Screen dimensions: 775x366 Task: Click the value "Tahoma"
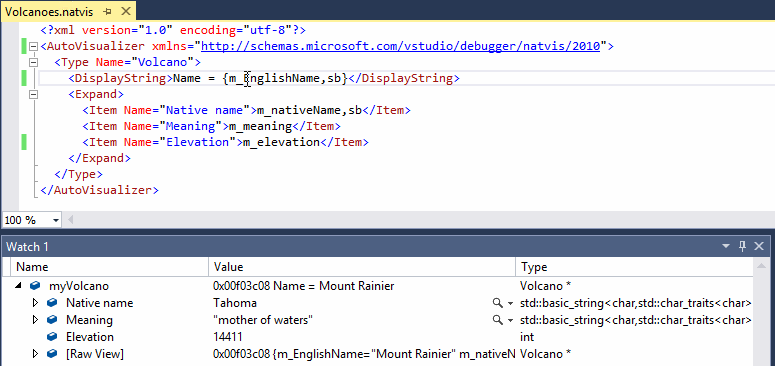[x=235, y=303]
